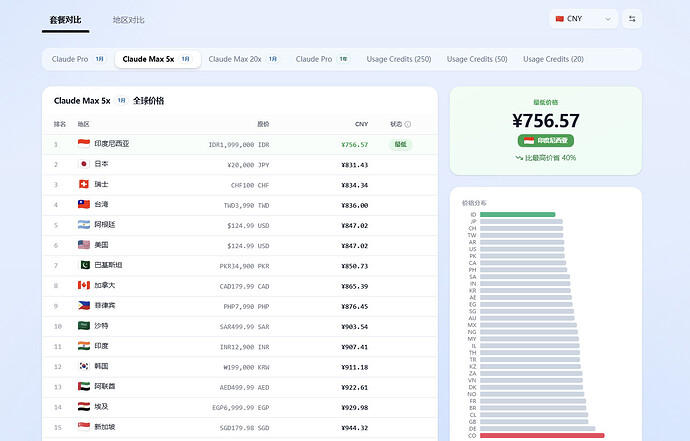Click the 阿根廷 region name
690x441 pixels.
point(105,224)
